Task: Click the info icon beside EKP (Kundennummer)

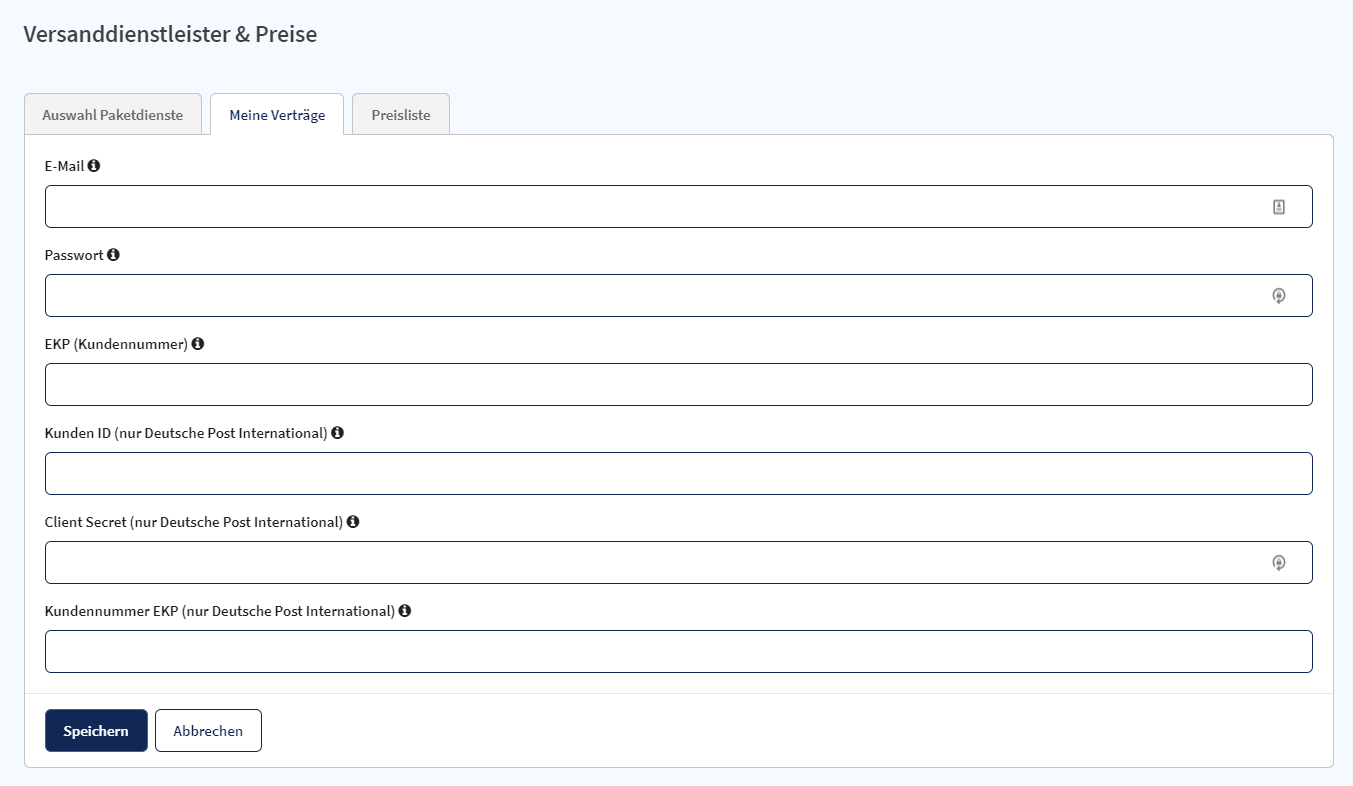Action: [x=198, y=344]
